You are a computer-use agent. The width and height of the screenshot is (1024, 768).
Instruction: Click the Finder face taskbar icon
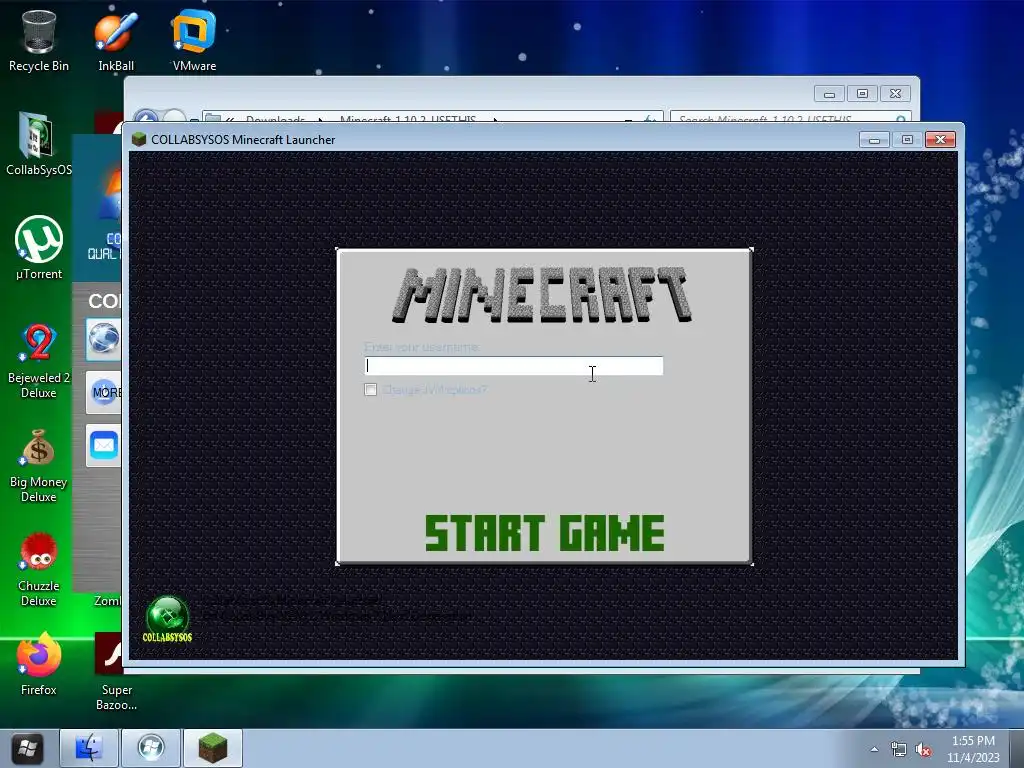[x=89, y=748]
